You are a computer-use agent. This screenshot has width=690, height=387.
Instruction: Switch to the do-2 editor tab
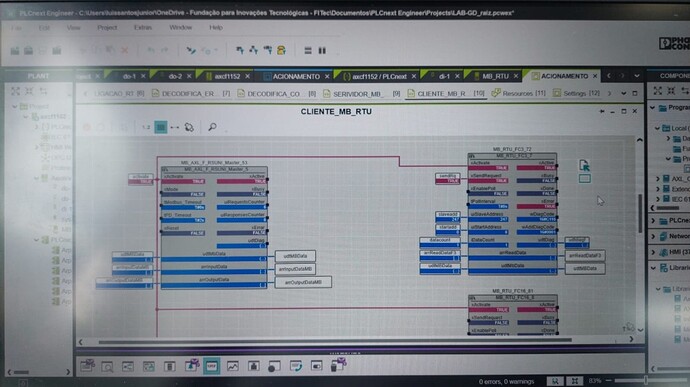tap(175, 76)
